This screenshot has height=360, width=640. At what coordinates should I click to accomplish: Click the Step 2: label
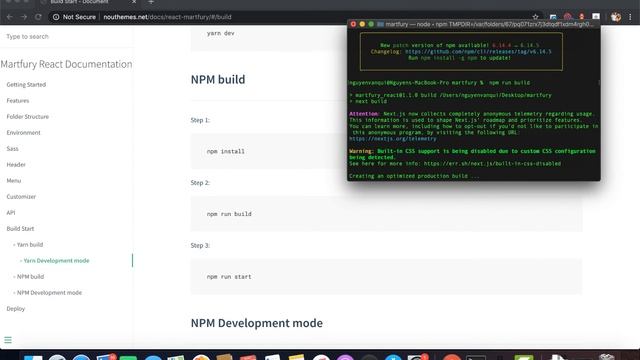click(x=200, y=182)
